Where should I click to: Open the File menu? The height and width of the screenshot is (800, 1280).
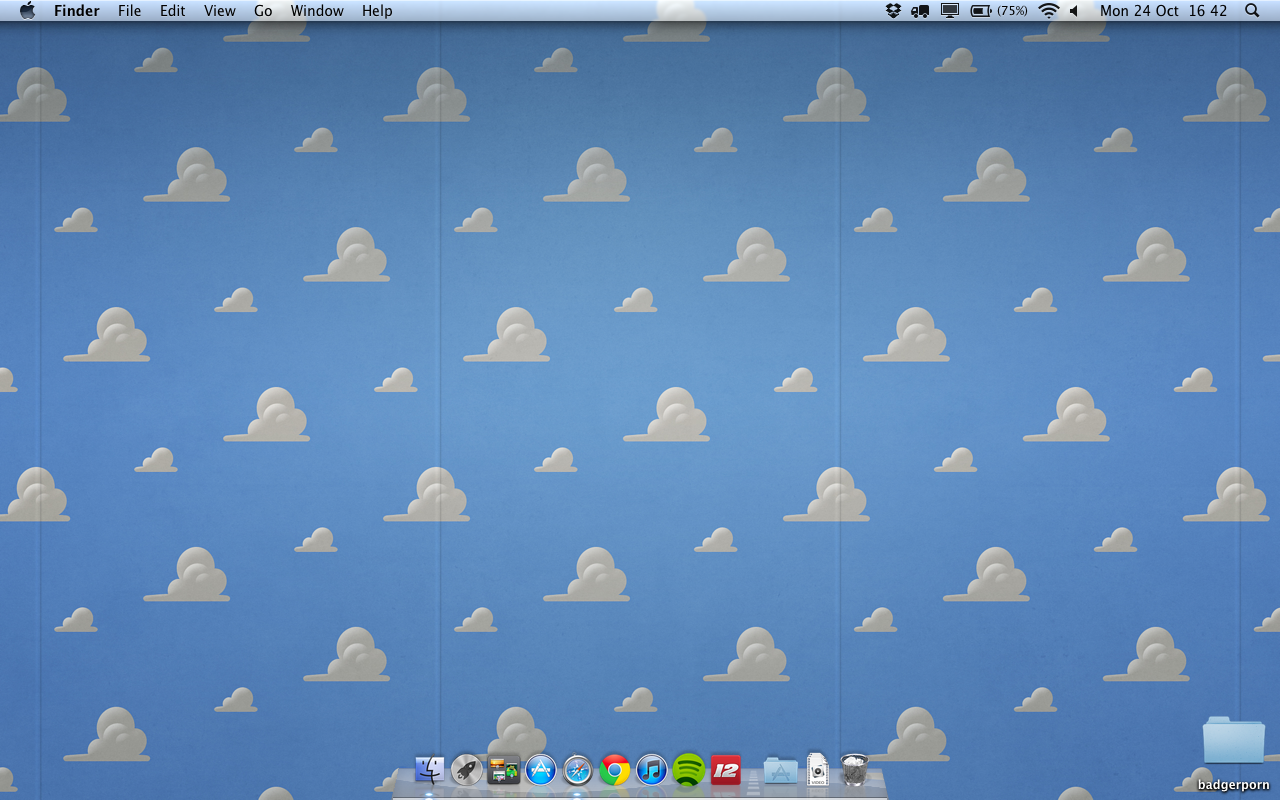point(129,11)
